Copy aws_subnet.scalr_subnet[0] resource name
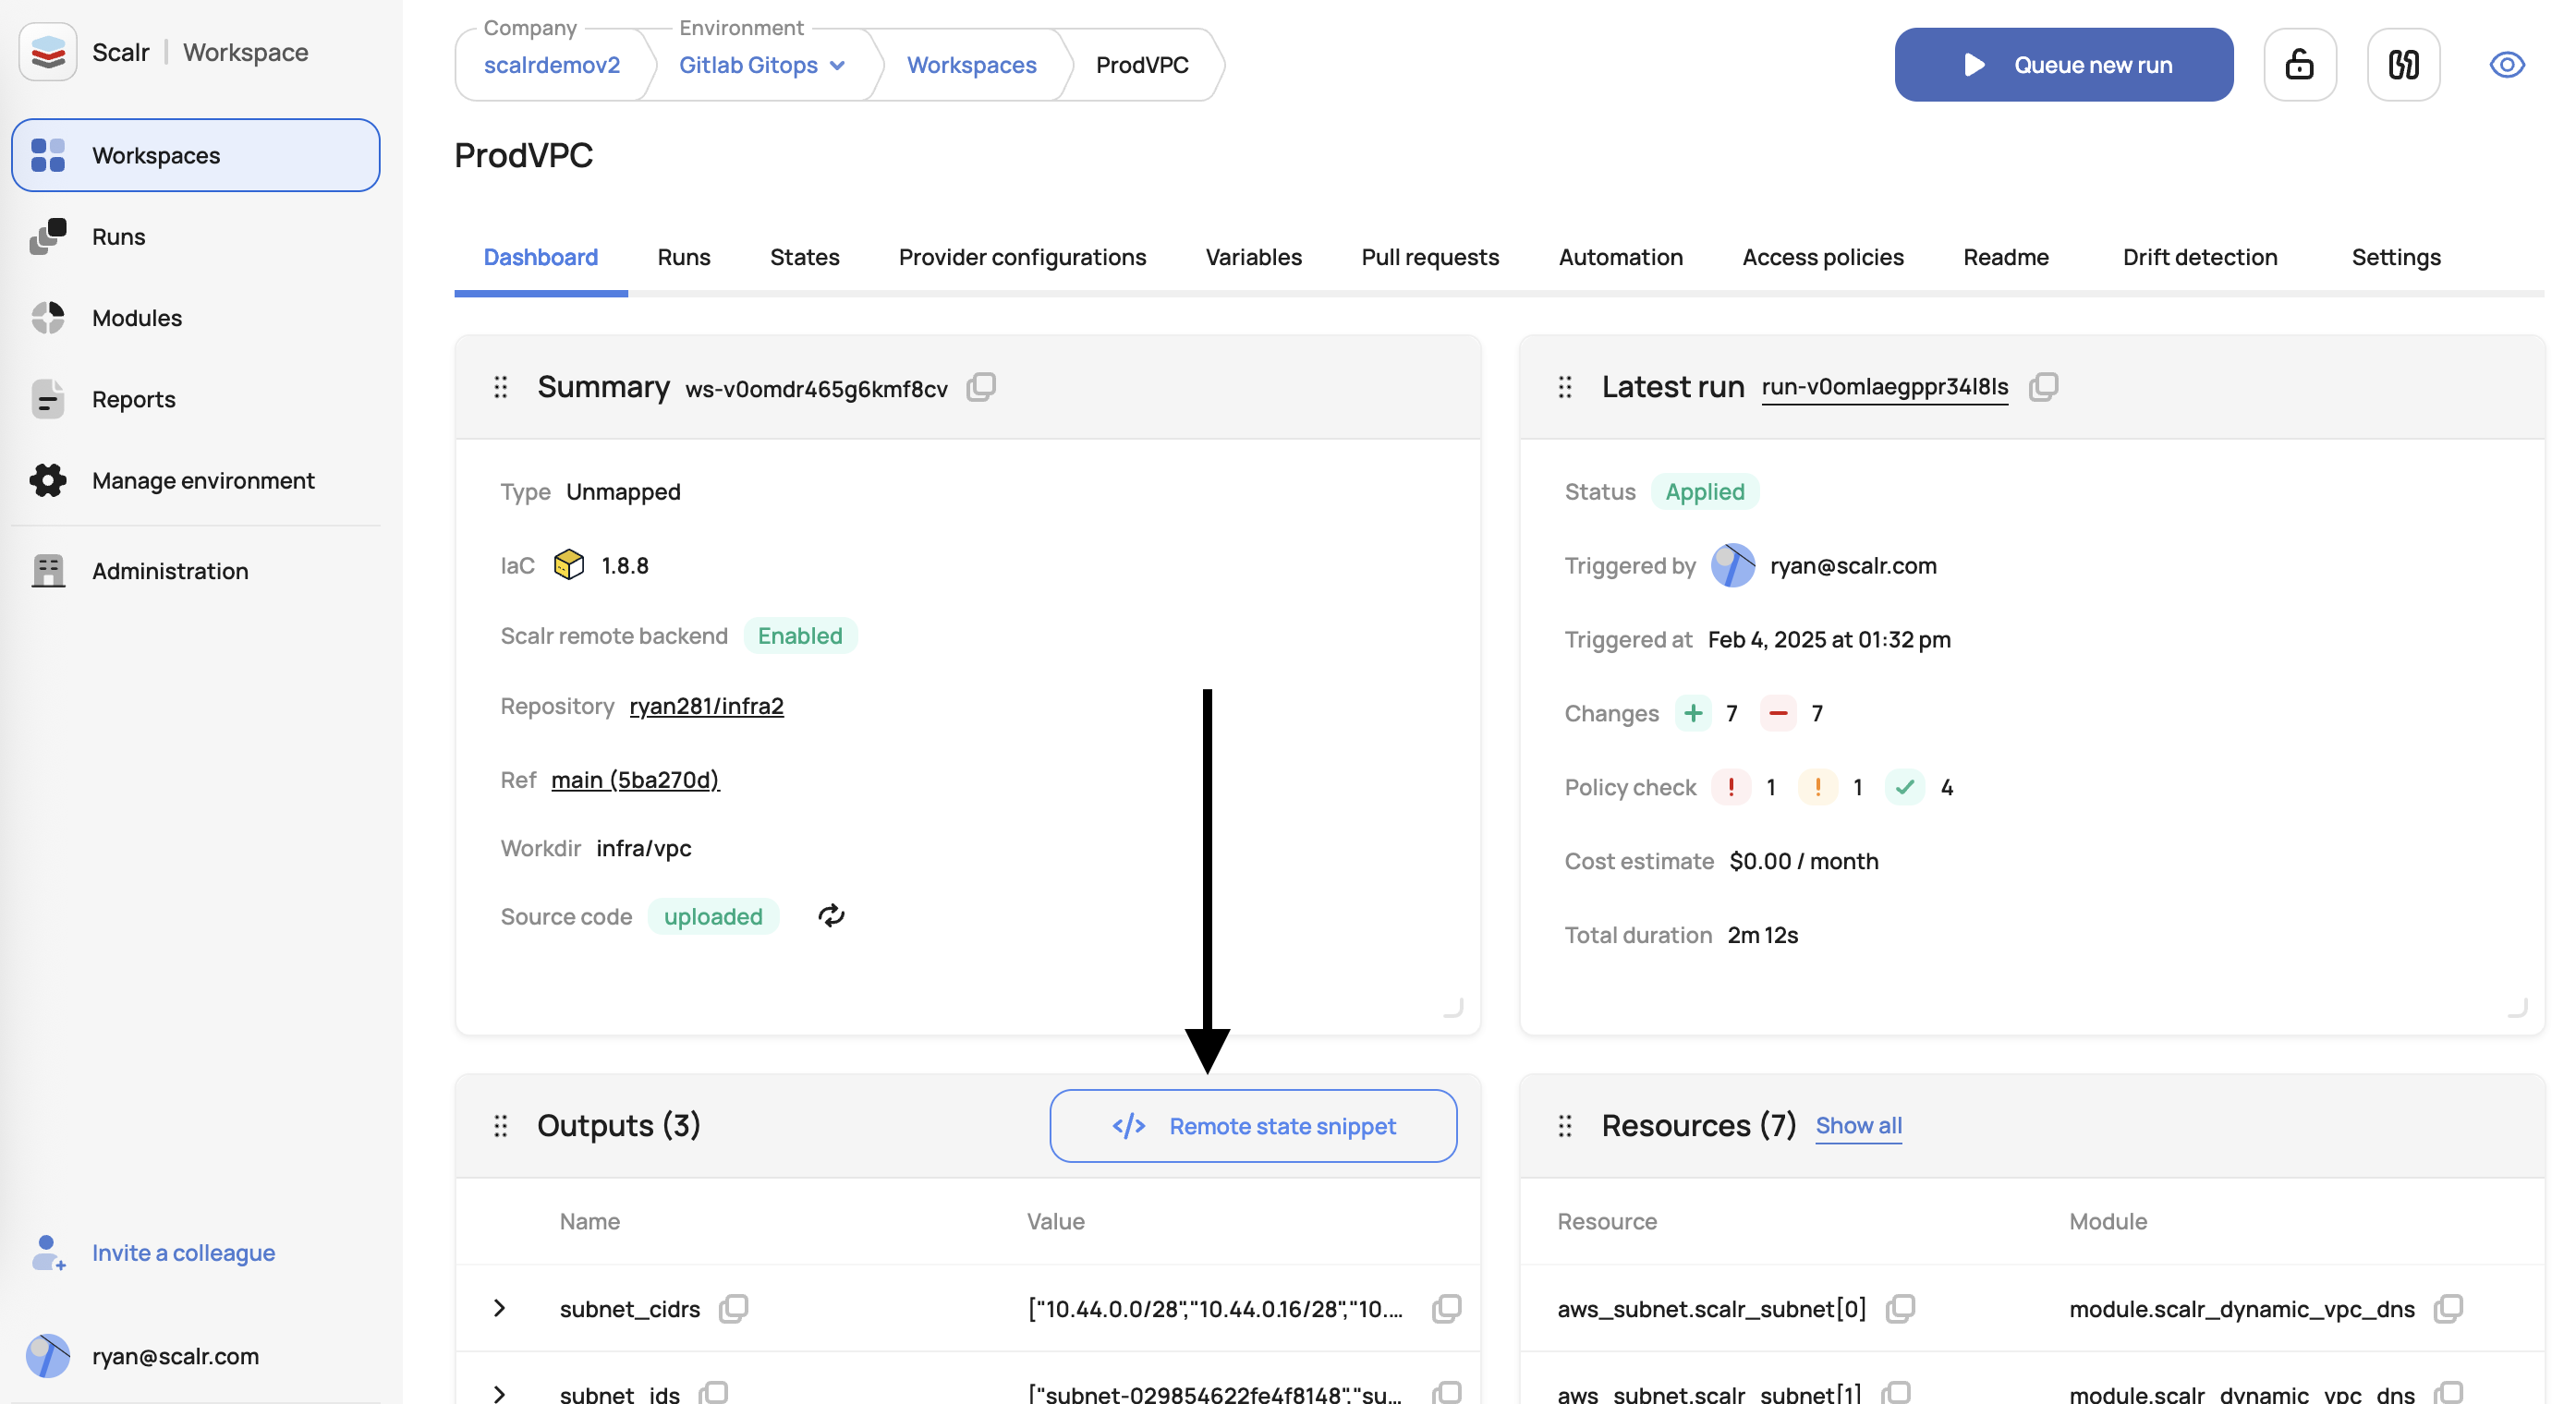Image resolution: width=2576 pixels, height=1404 pixels. pyautogui.click(x=1900, y=1308)
